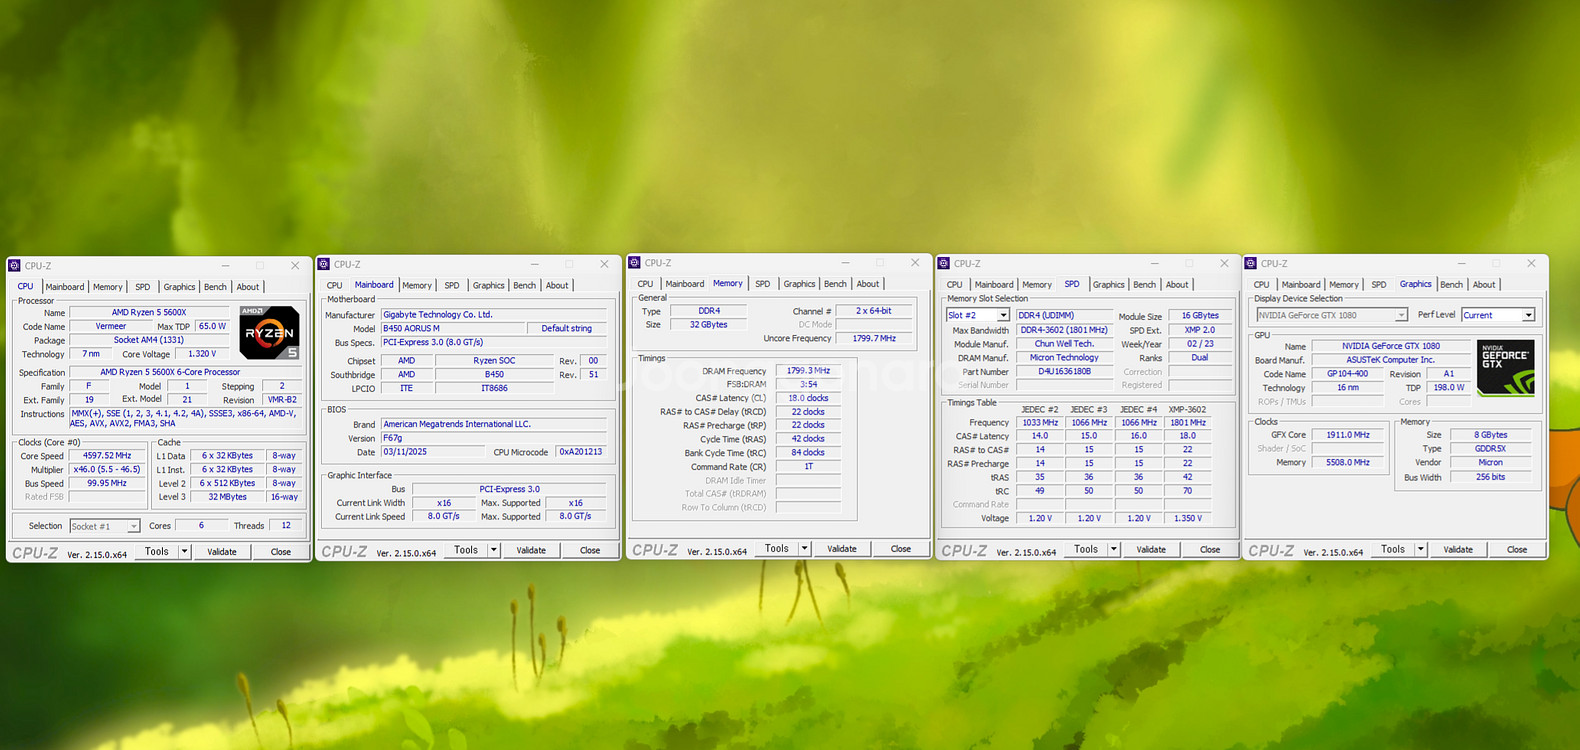The height and width of the screenshot is (750, 1580).
Task: Click the Max Bandwidth DDR4-3602 field
Action: coord(1064,330)
